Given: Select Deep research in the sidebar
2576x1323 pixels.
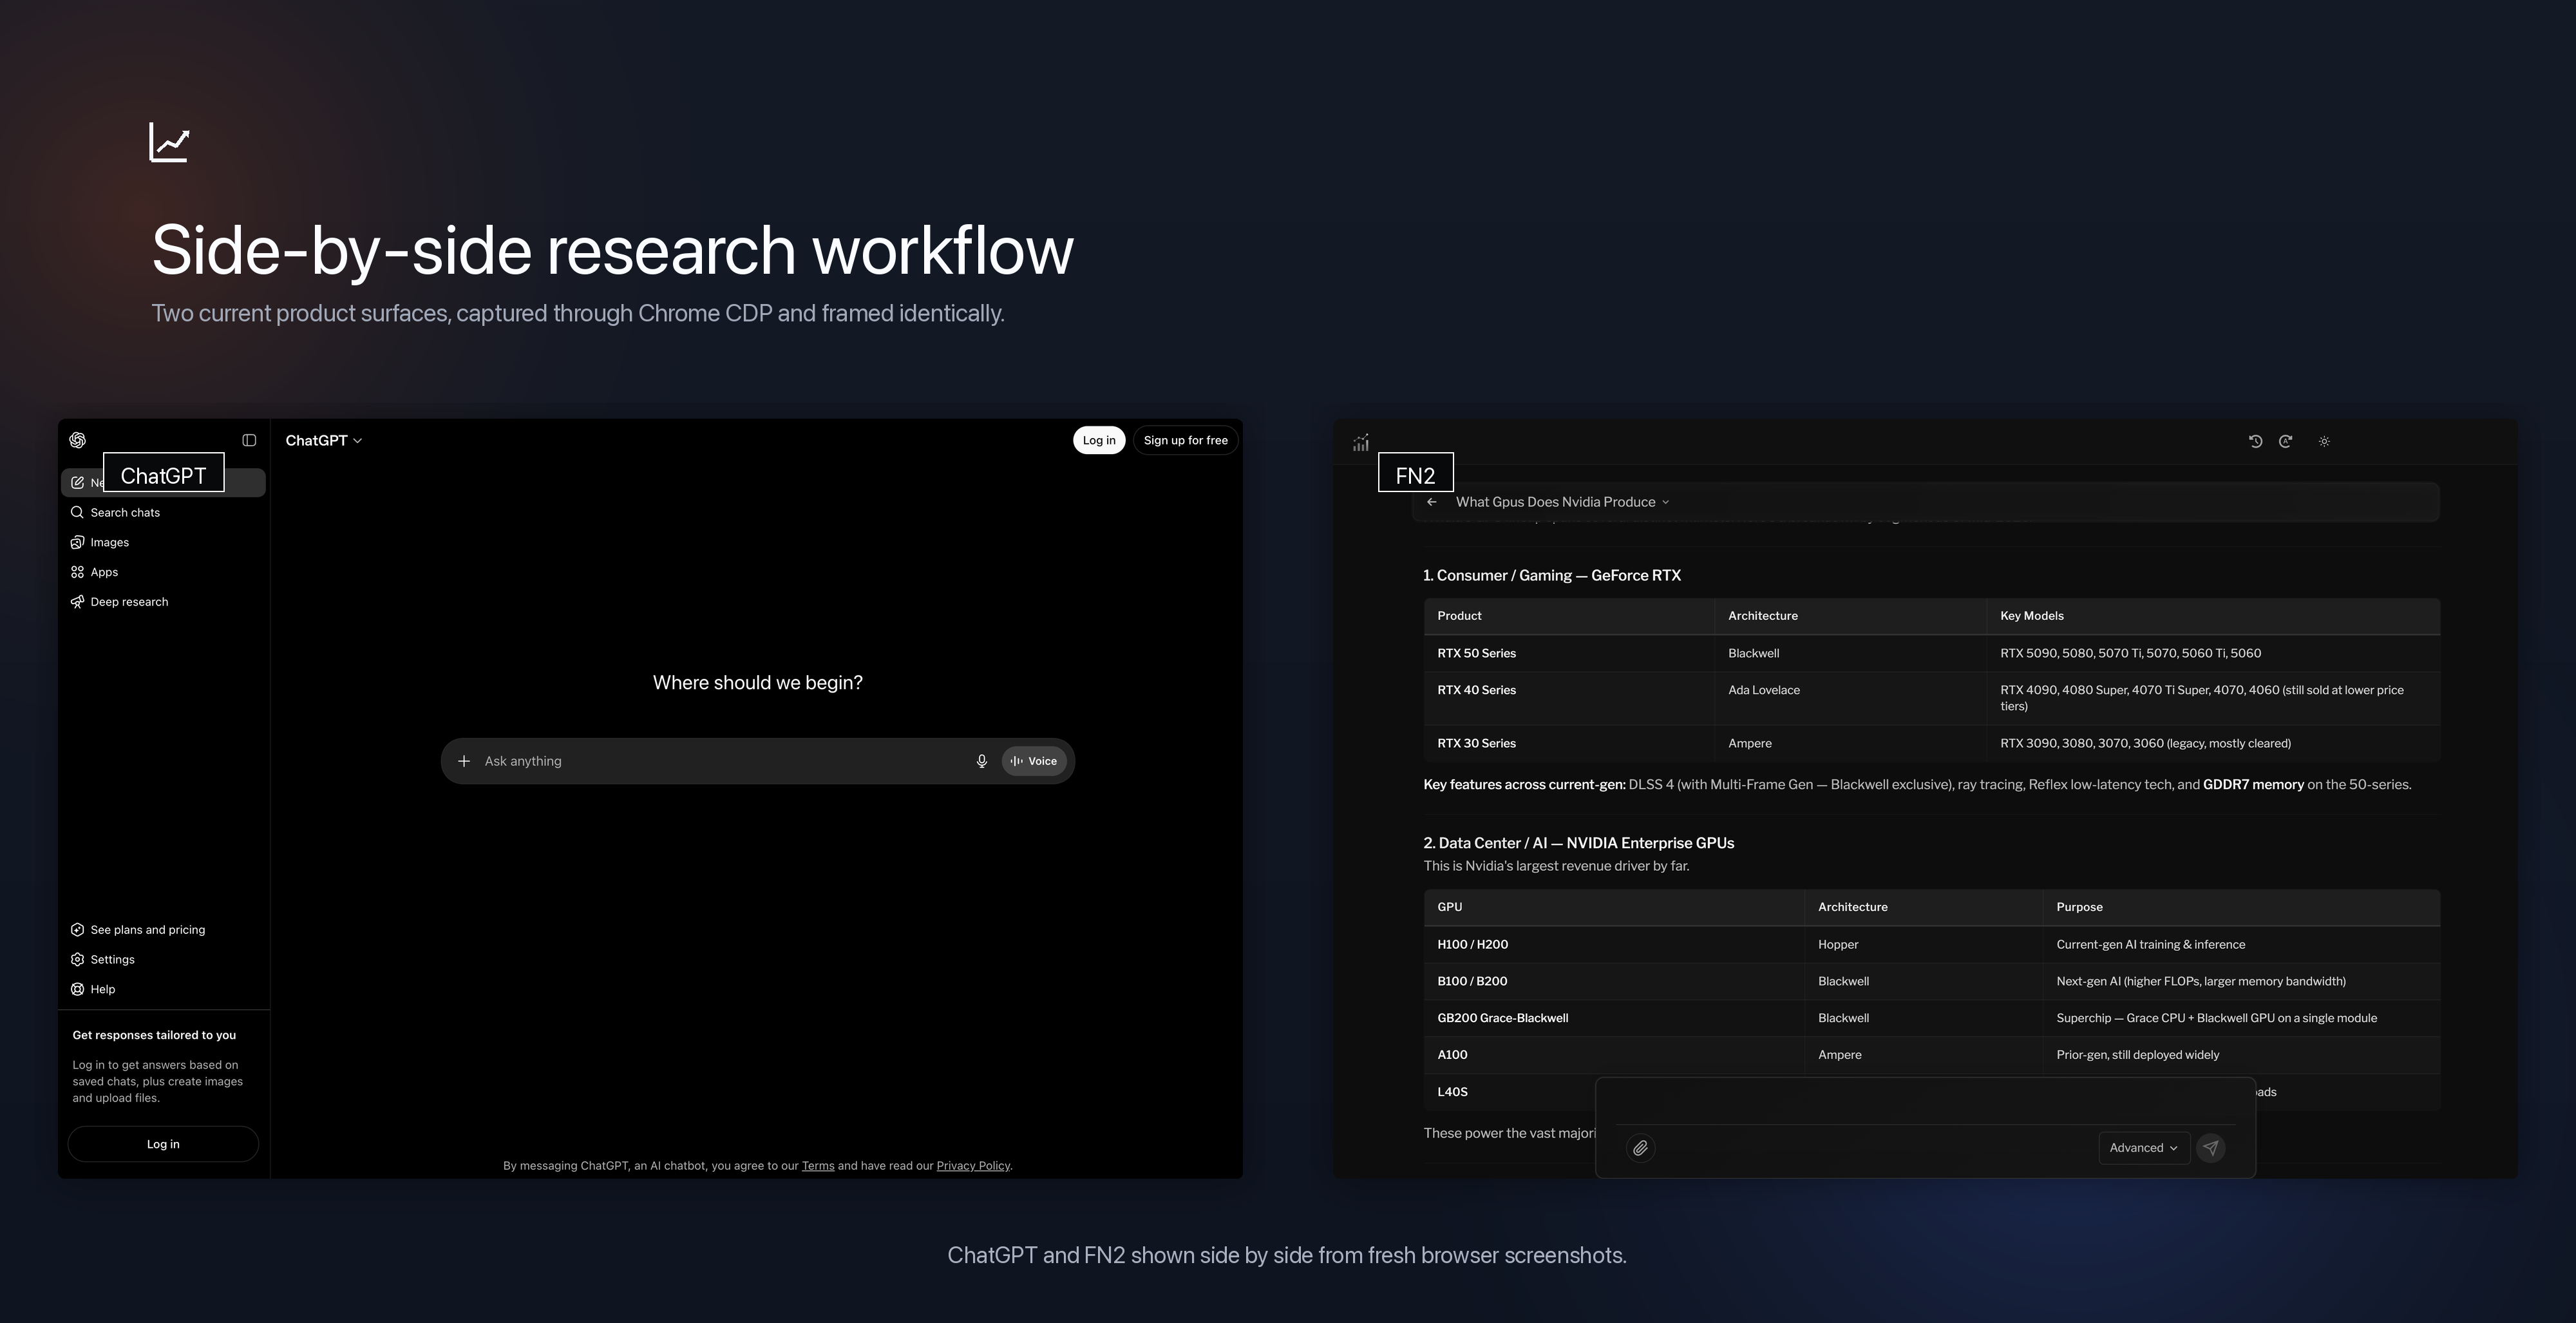Looking at the screenshot, I should coord(163,602).
